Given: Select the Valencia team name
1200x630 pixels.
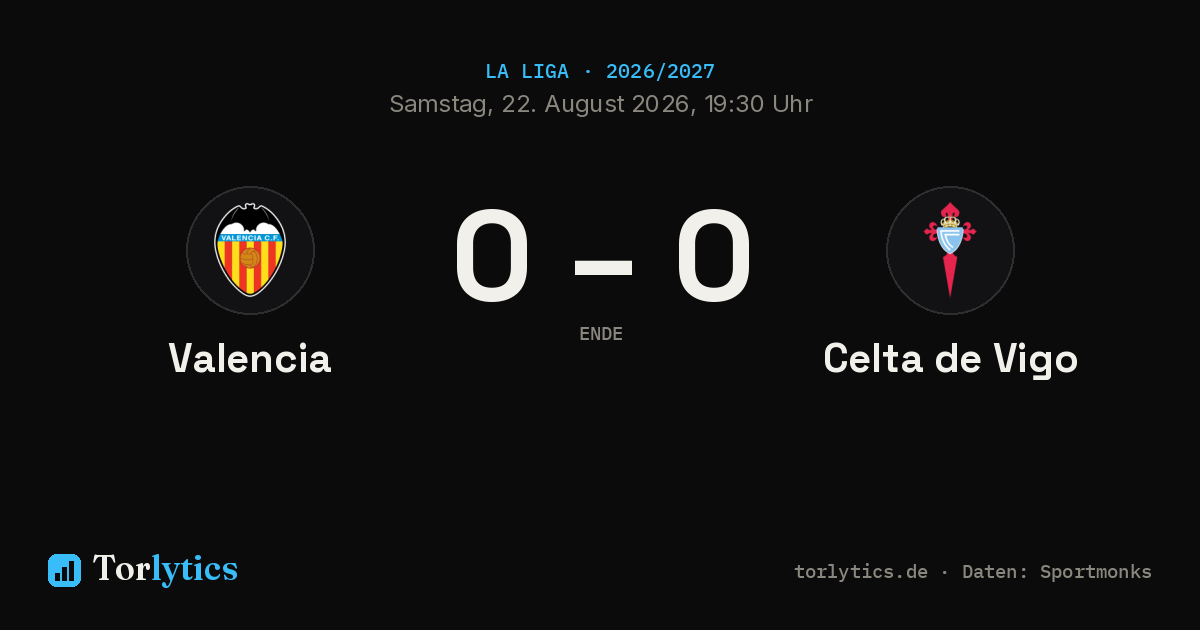Looking at the screenshot, I should (250, 358).
